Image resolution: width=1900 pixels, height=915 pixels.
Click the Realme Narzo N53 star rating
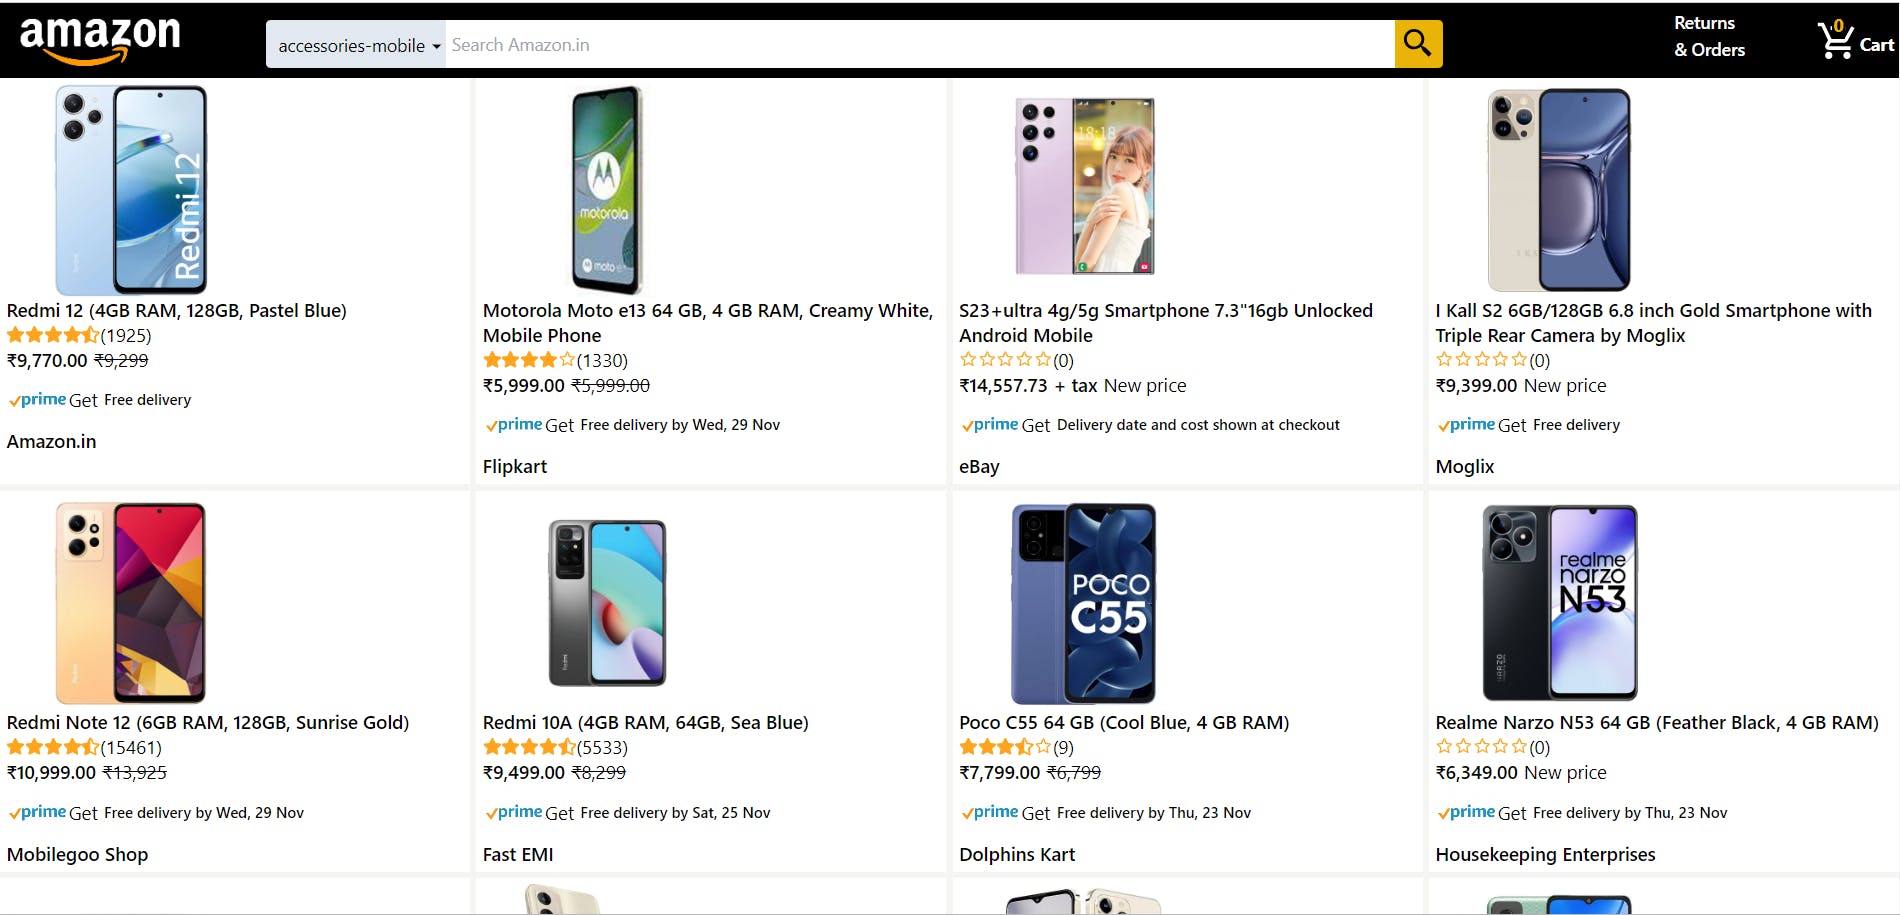pyautogui.click(x=1481, y=748)
